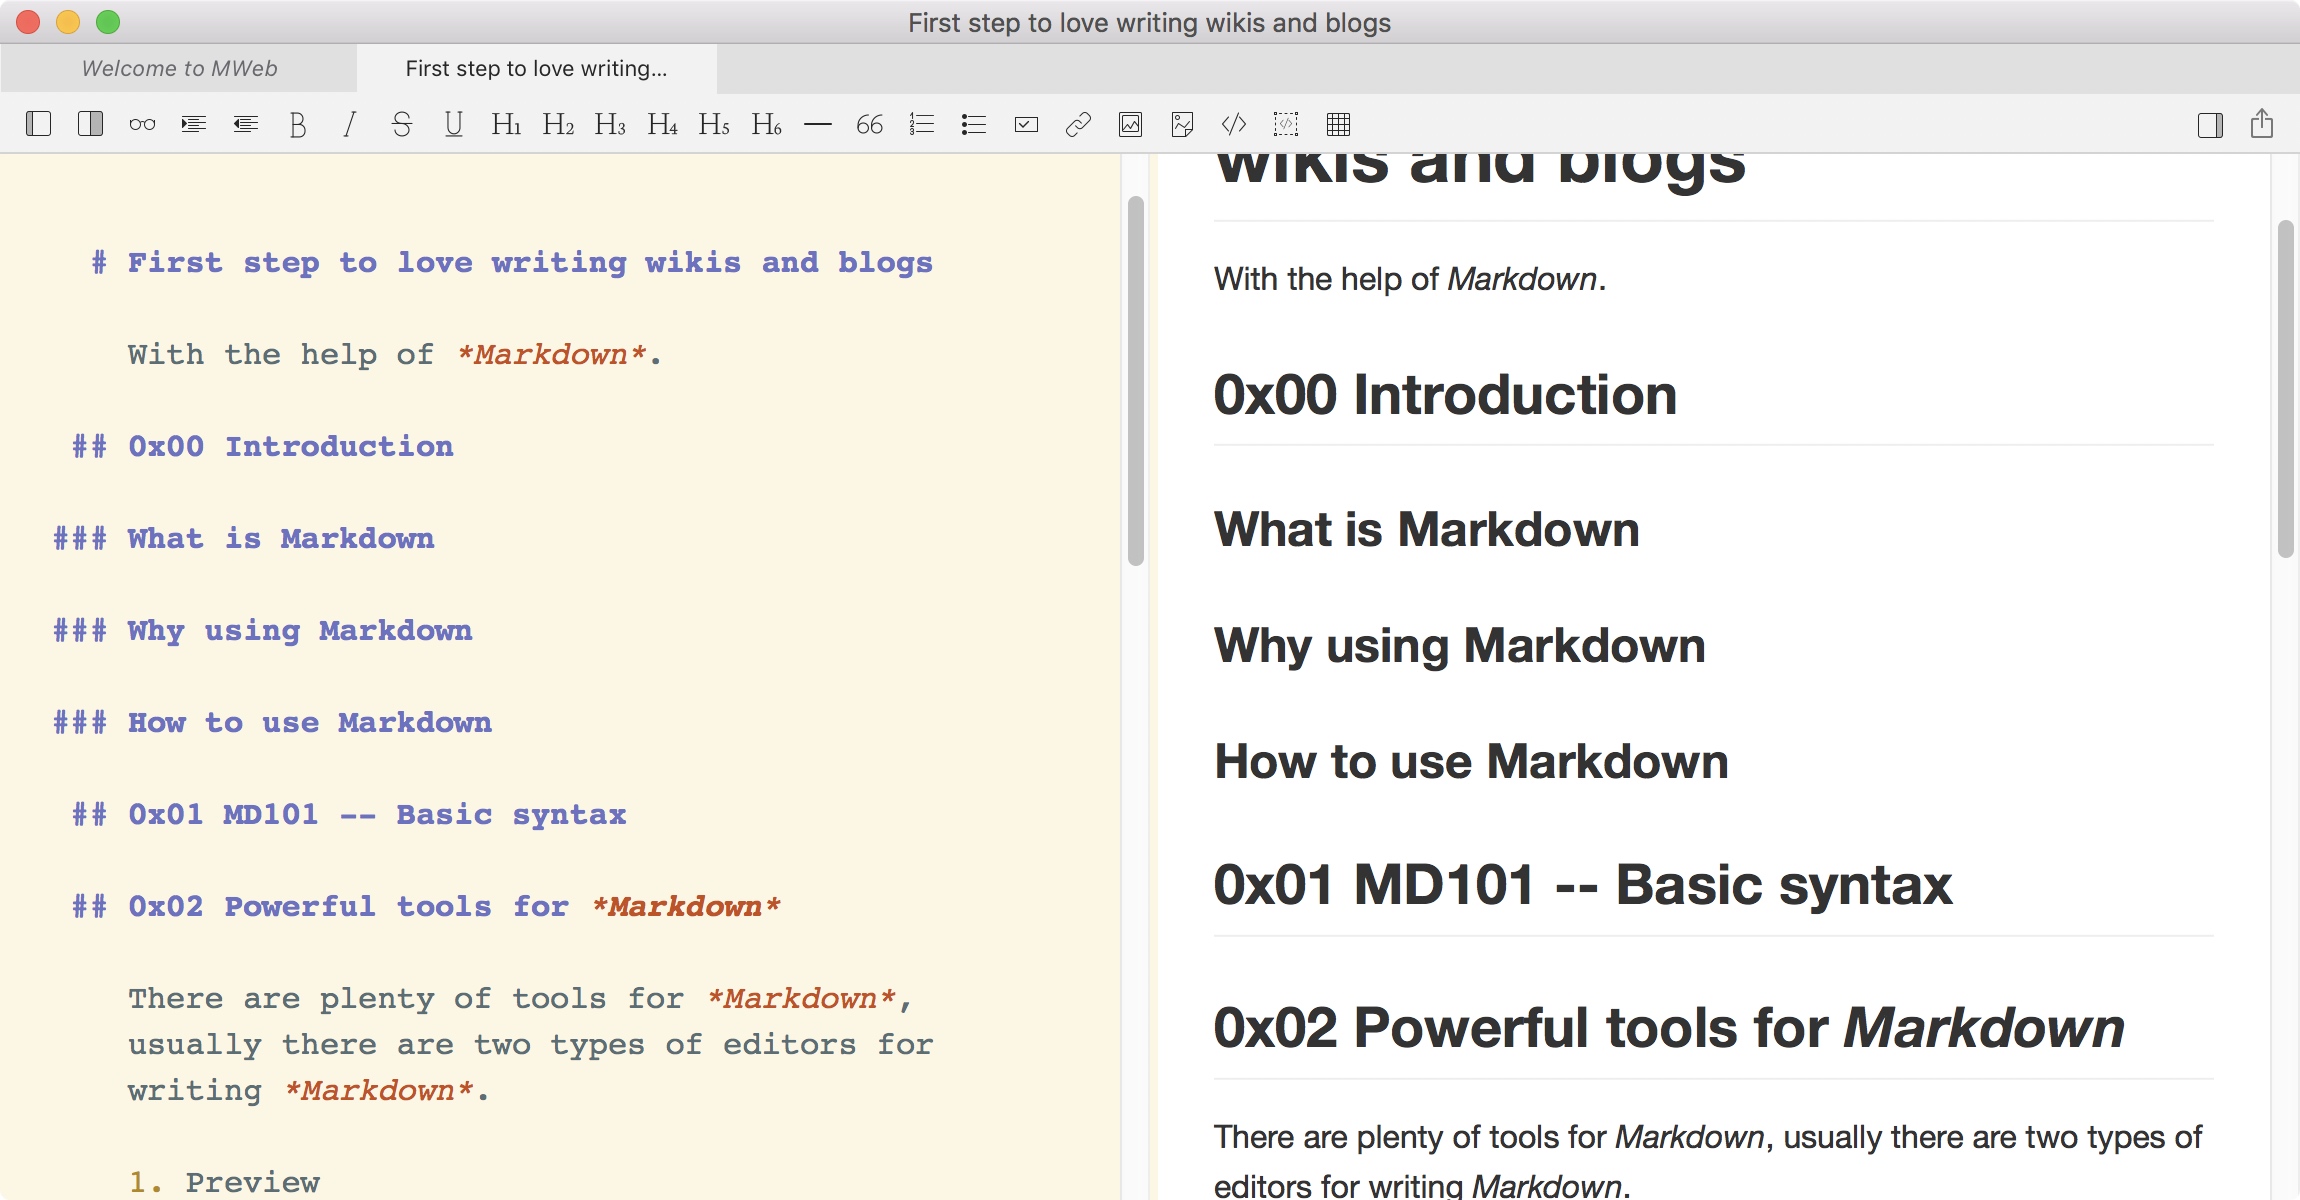This screenshot has height=1200, width=2300.
Task: Apply italic formatting with I icon
Action: 349,124
